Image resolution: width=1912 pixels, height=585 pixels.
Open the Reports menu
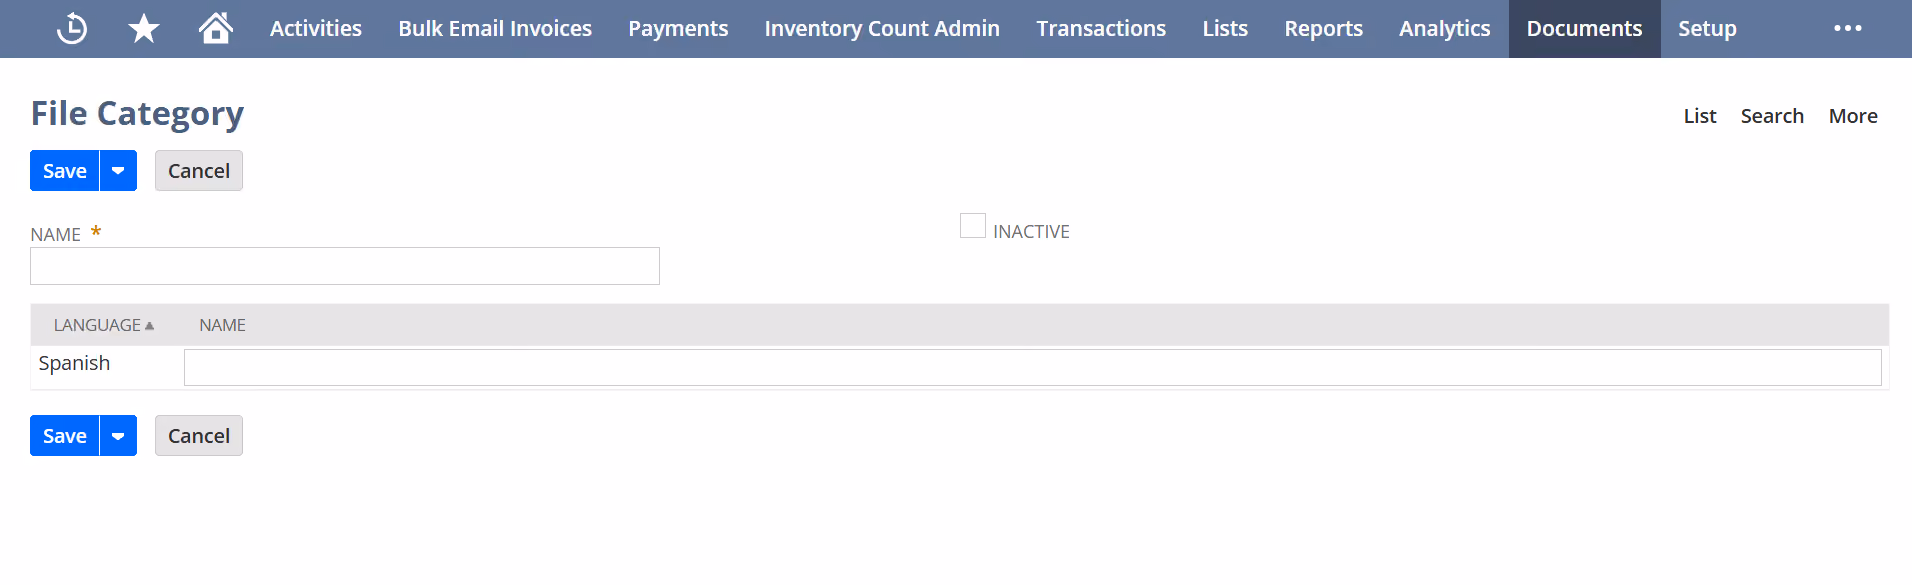(1323, 29)
